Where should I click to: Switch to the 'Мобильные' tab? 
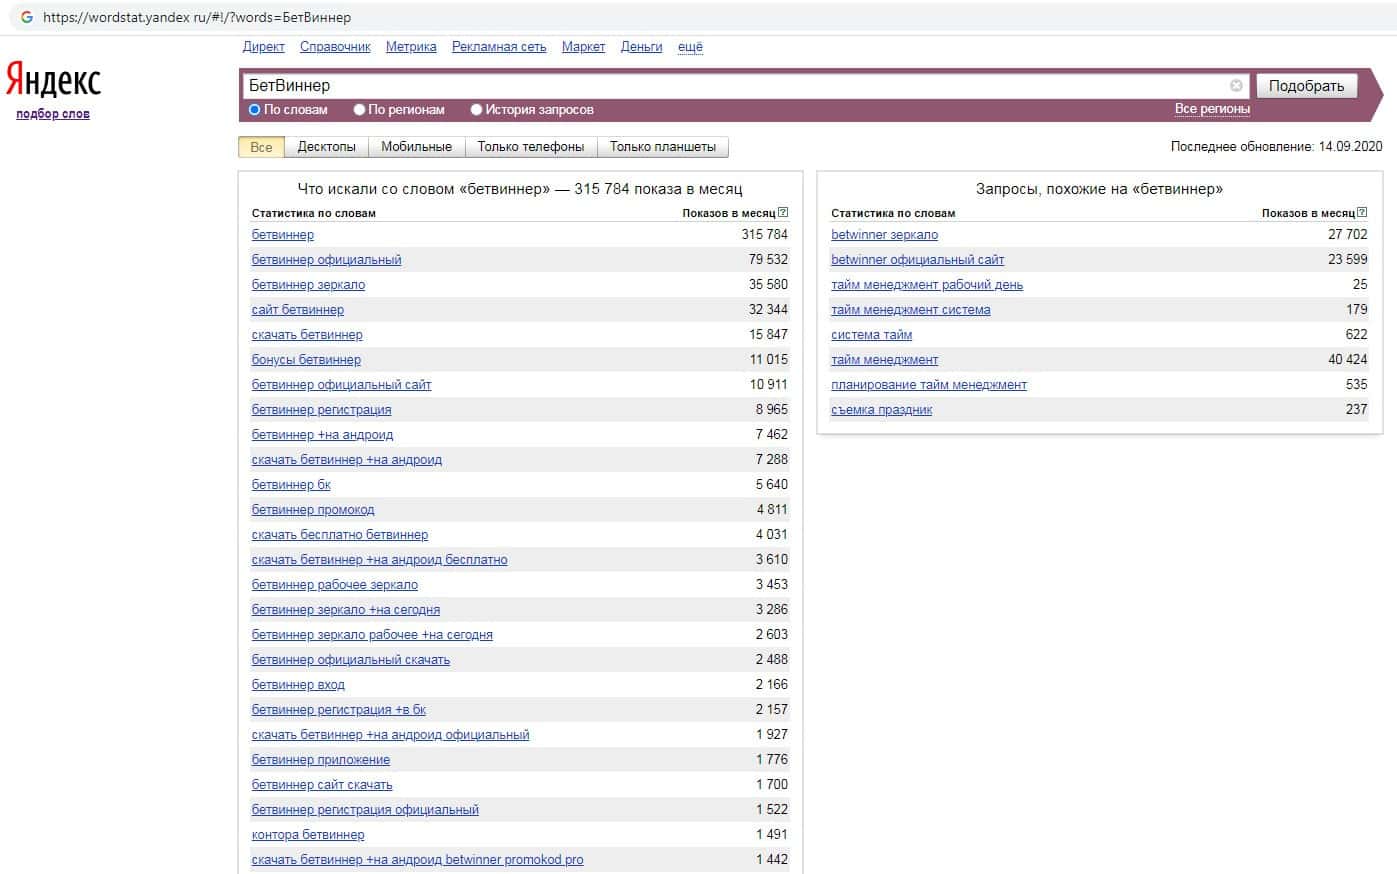point(416,147)
